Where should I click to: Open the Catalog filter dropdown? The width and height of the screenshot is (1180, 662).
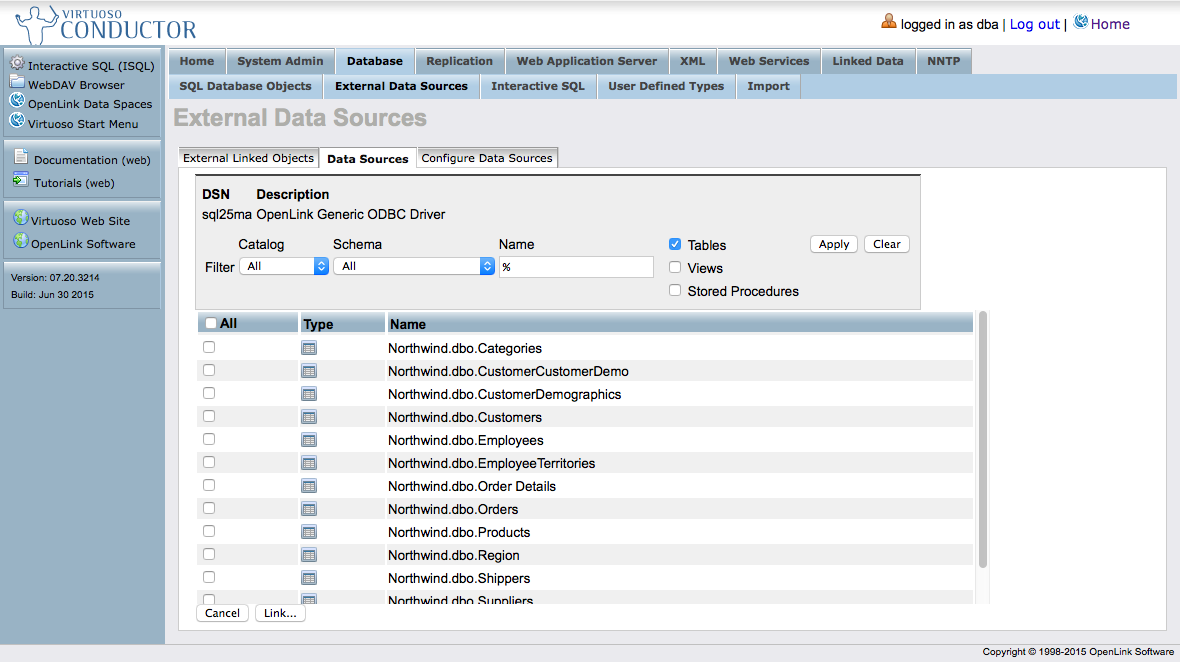(x=284, y=266)
